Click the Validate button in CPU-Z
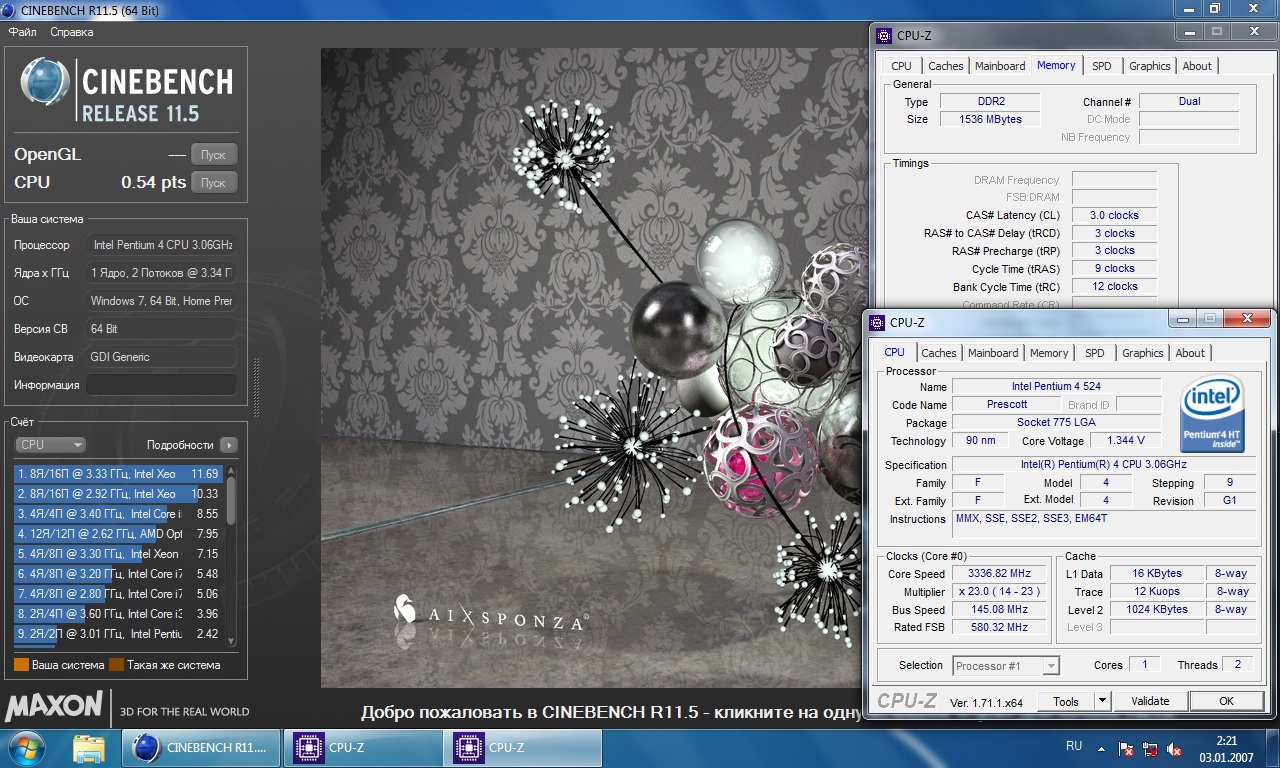 click(x=1150, y=701)
